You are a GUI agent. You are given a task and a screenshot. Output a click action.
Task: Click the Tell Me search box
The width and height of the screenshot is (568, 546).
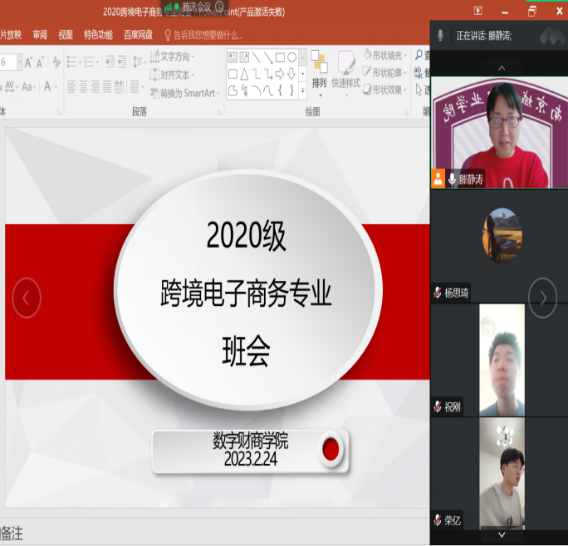pyautogui.click(x=204, y=35)
